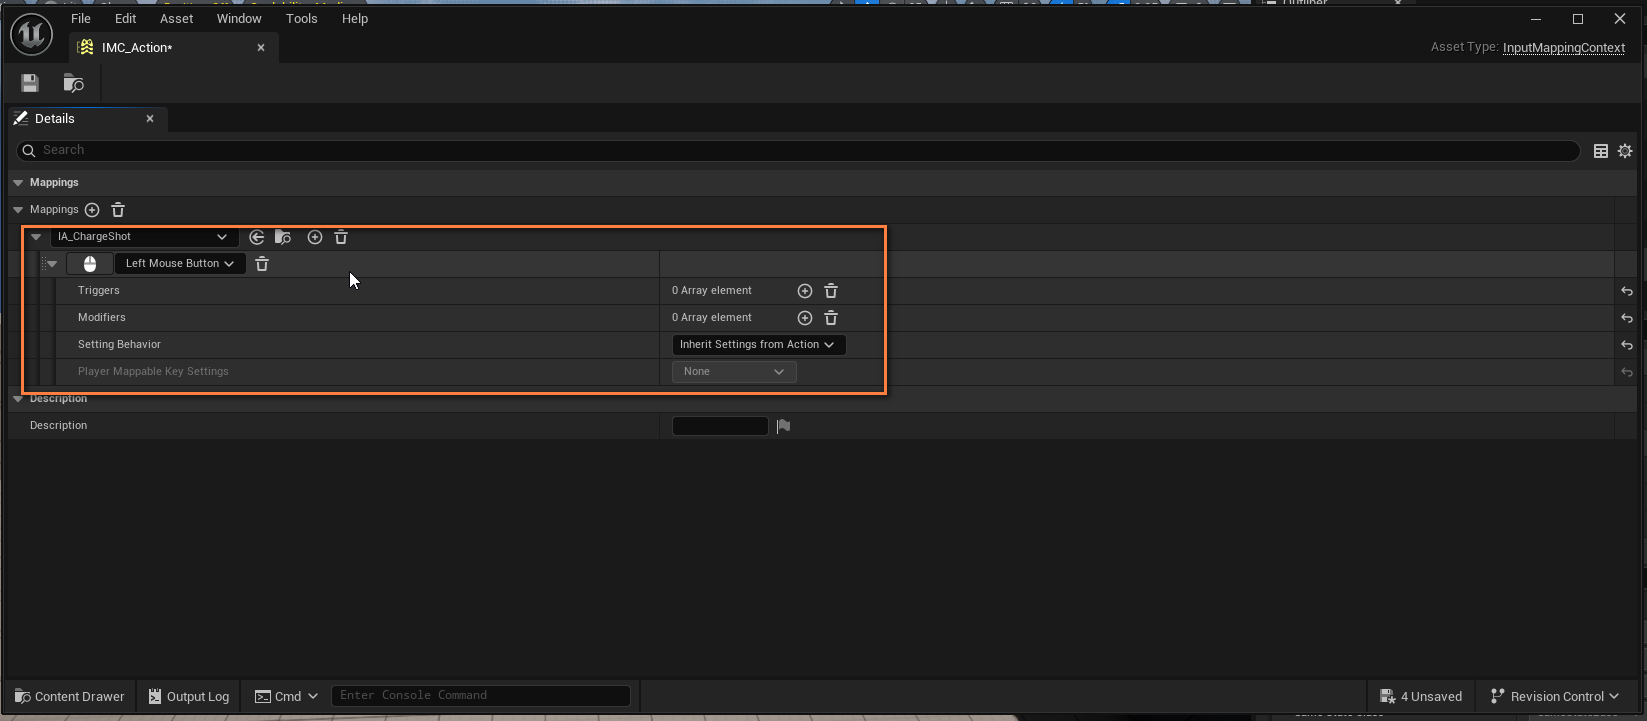Use selected asset arrow next to IA_ChargeShot
This screenshot has width=1647, height=721.
point(257,237)
